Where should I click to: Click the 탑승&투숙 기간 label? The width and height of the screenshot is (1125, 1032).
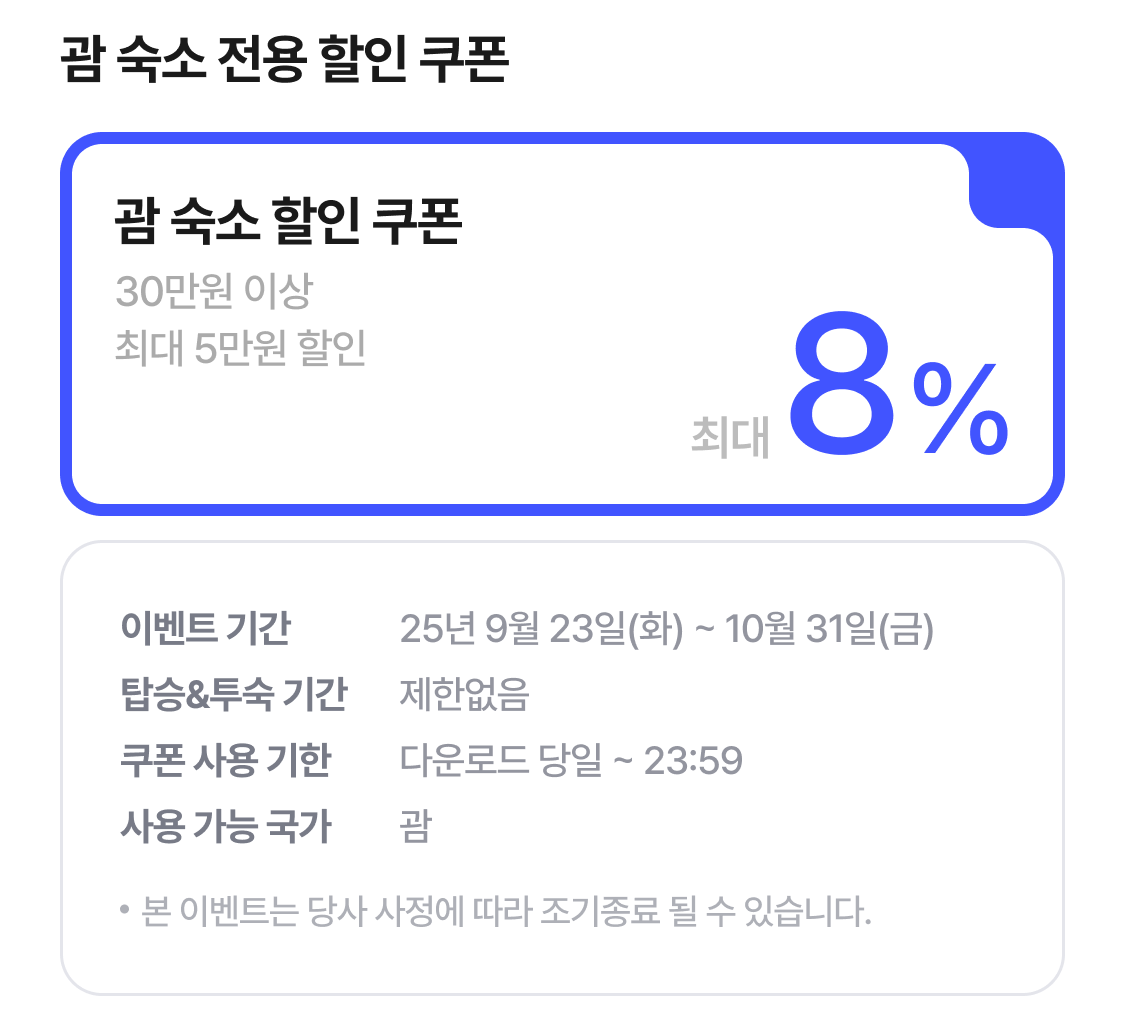coord(233,694)
